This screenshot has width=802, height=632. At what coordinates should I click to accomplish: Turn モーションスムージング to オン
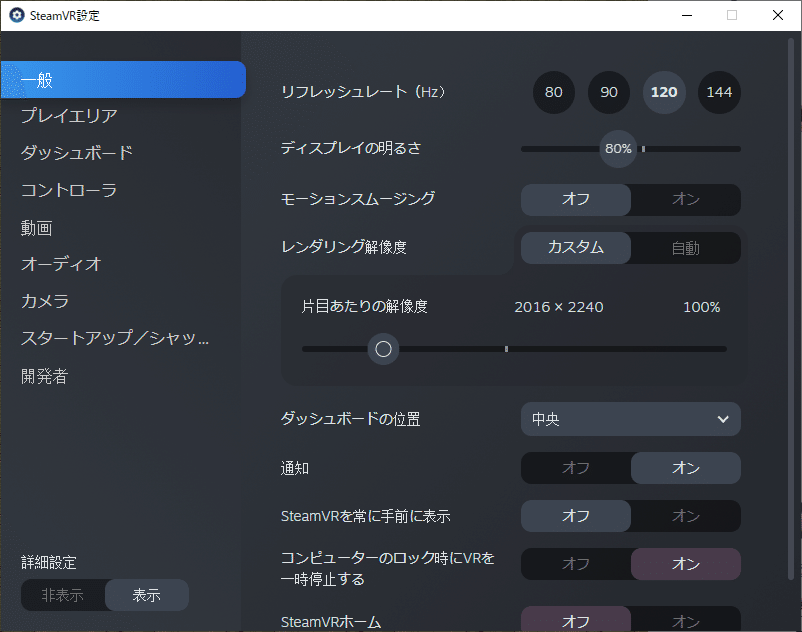(686, 199)
